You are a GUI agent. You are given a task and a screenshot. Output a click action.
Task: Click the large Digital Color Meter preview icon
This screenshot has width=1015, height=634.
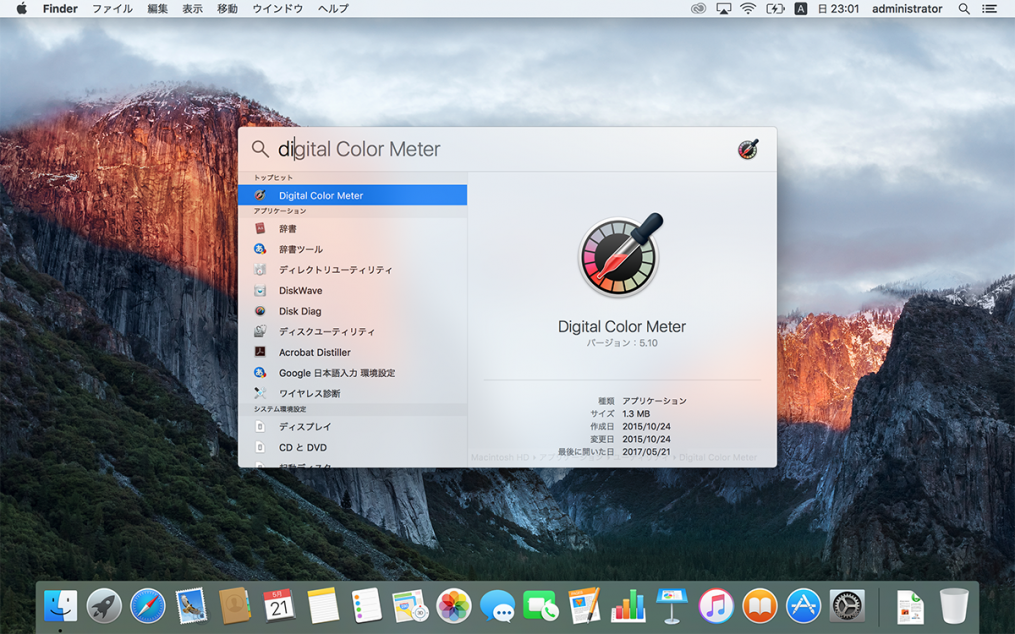pos(621,256)
